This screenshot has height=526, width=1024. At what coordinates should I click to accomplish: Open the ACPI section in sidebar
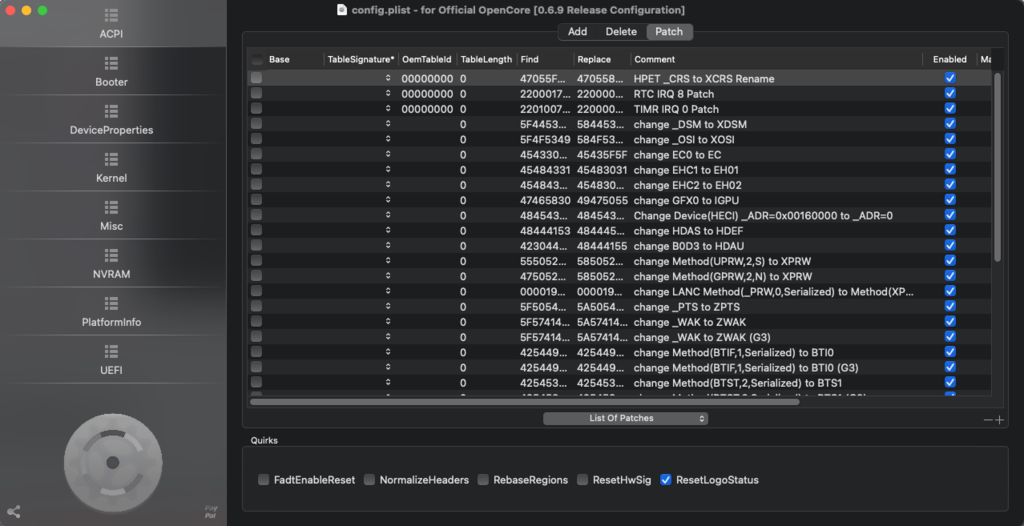click(x=111, y=24)
